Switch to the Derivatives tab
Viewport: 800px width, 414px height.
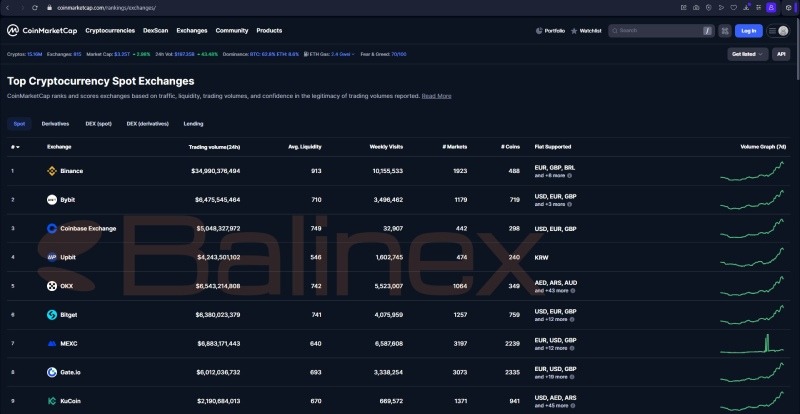[55, 124]
